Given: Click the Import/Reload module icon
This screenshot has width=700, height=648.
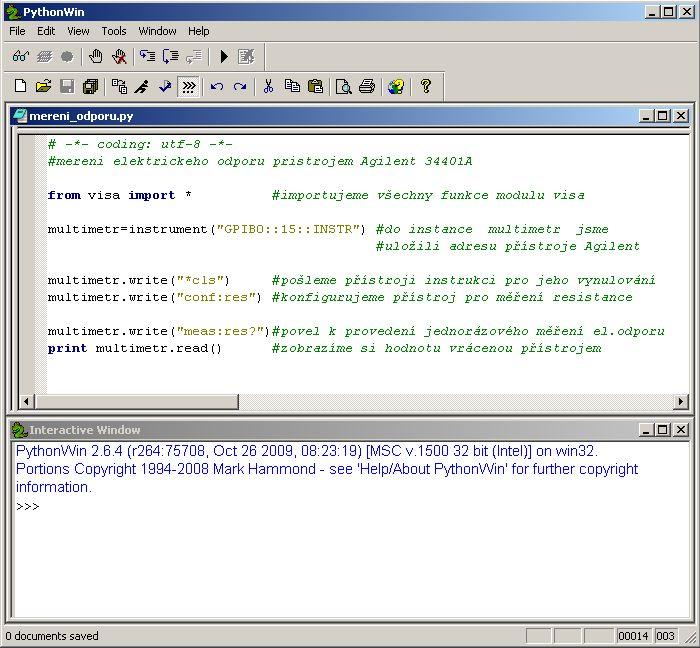Looking at the screenshot, I should click(119, 86).
